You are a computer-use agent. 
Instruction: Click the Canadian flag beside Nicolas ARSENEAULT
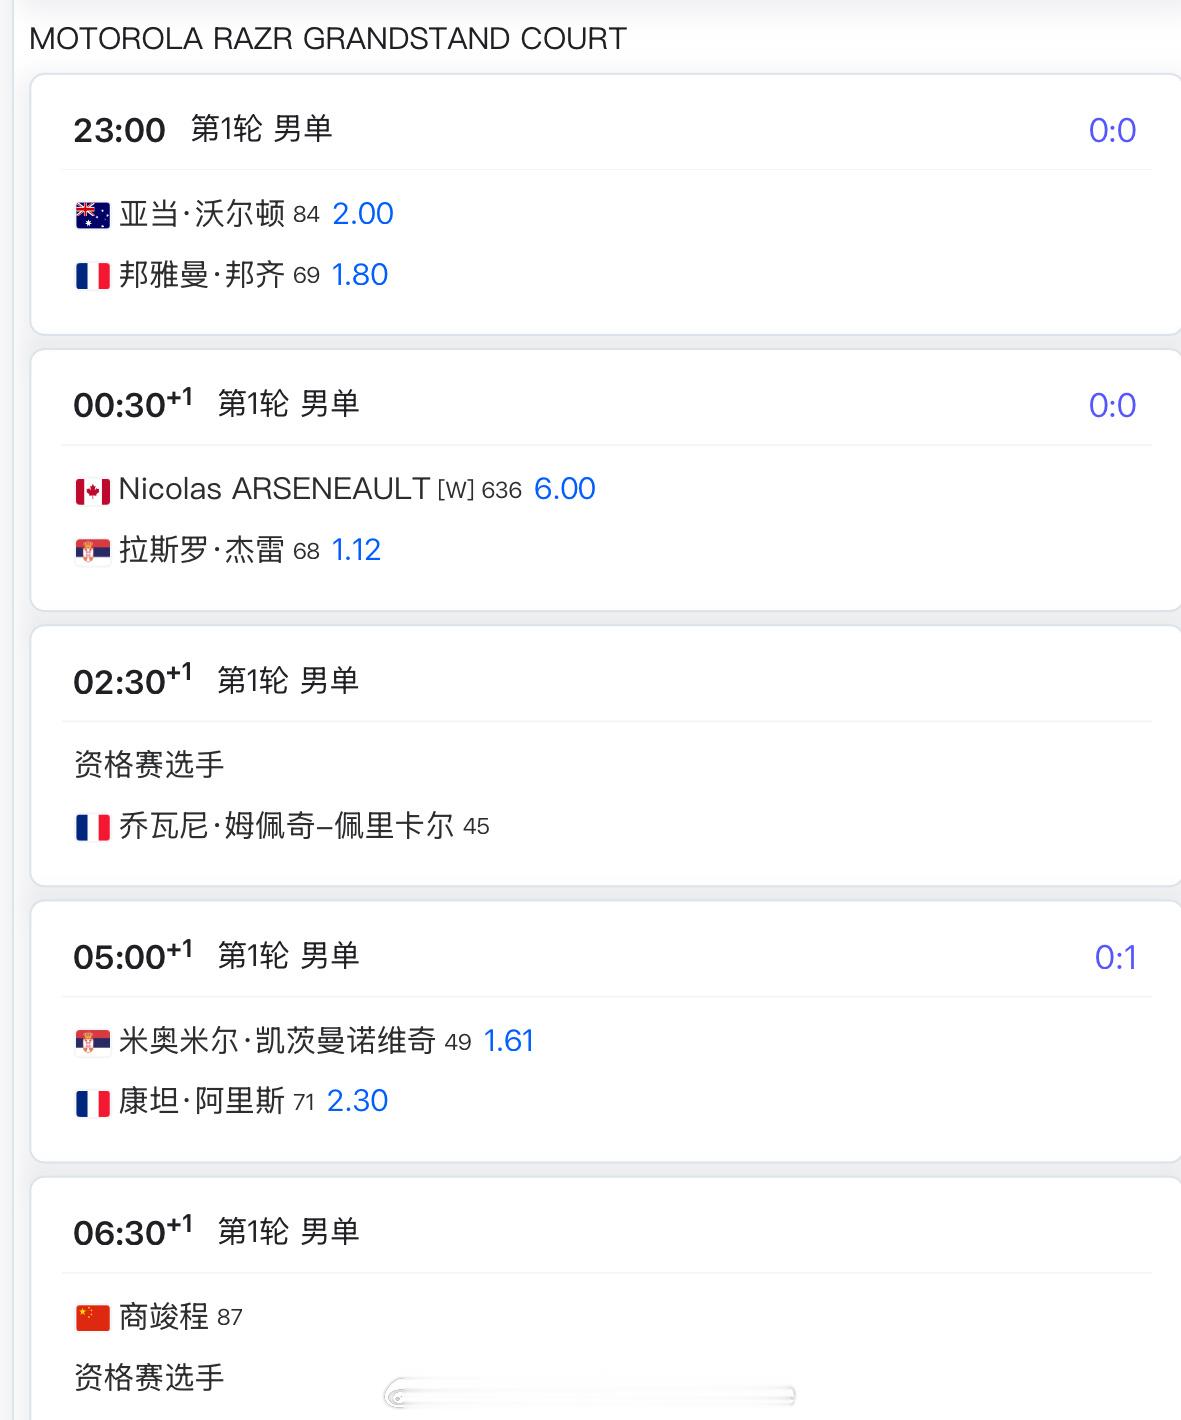(93, 491)
